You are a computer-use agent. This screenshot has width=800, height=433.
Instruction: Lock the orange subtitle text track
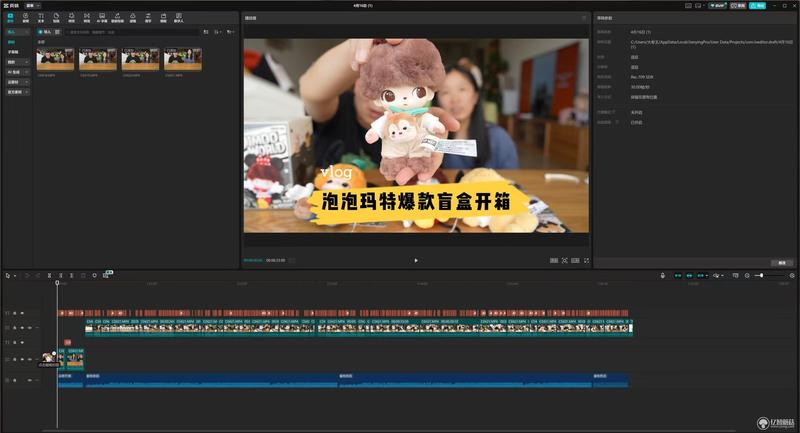15,313
